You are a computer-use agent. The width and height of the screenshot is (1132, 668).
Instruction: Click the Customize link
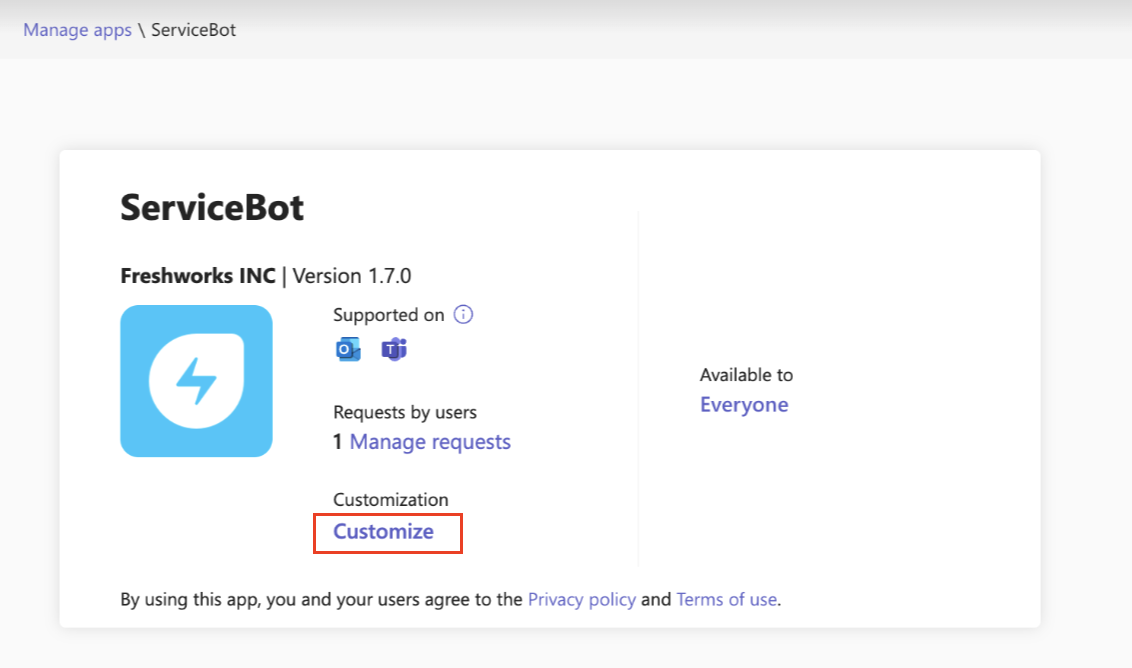(383, 532)
